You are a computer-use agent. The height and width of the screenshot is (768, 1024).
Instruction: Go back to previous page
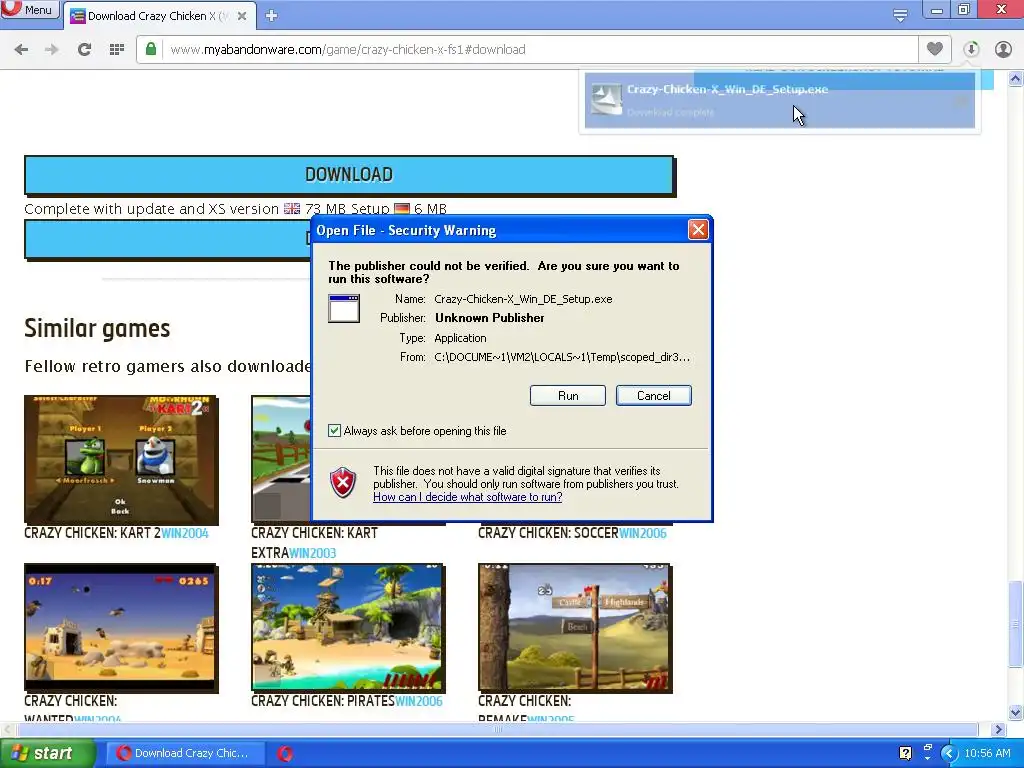tap(21, 50)
